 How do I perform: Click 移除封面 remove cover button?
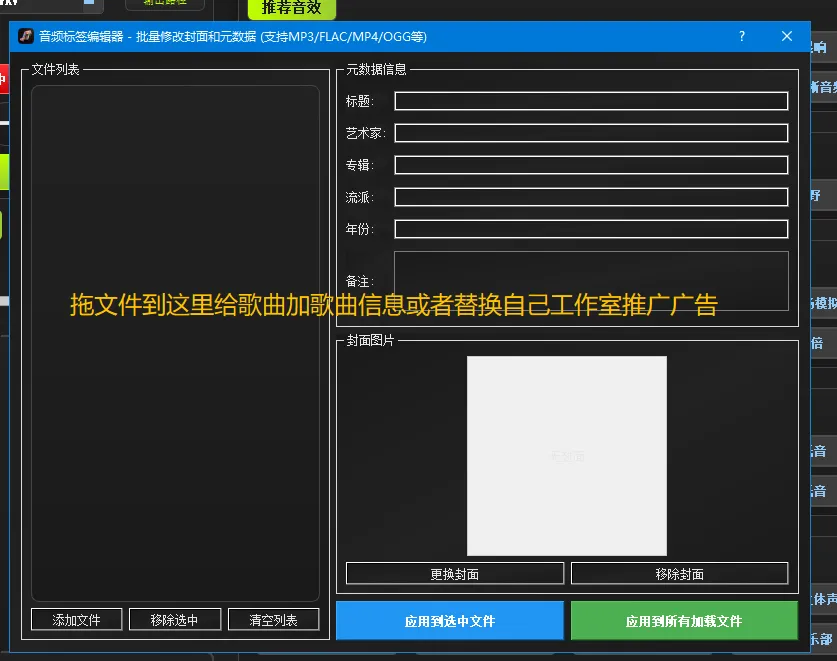tap(680, 574)
